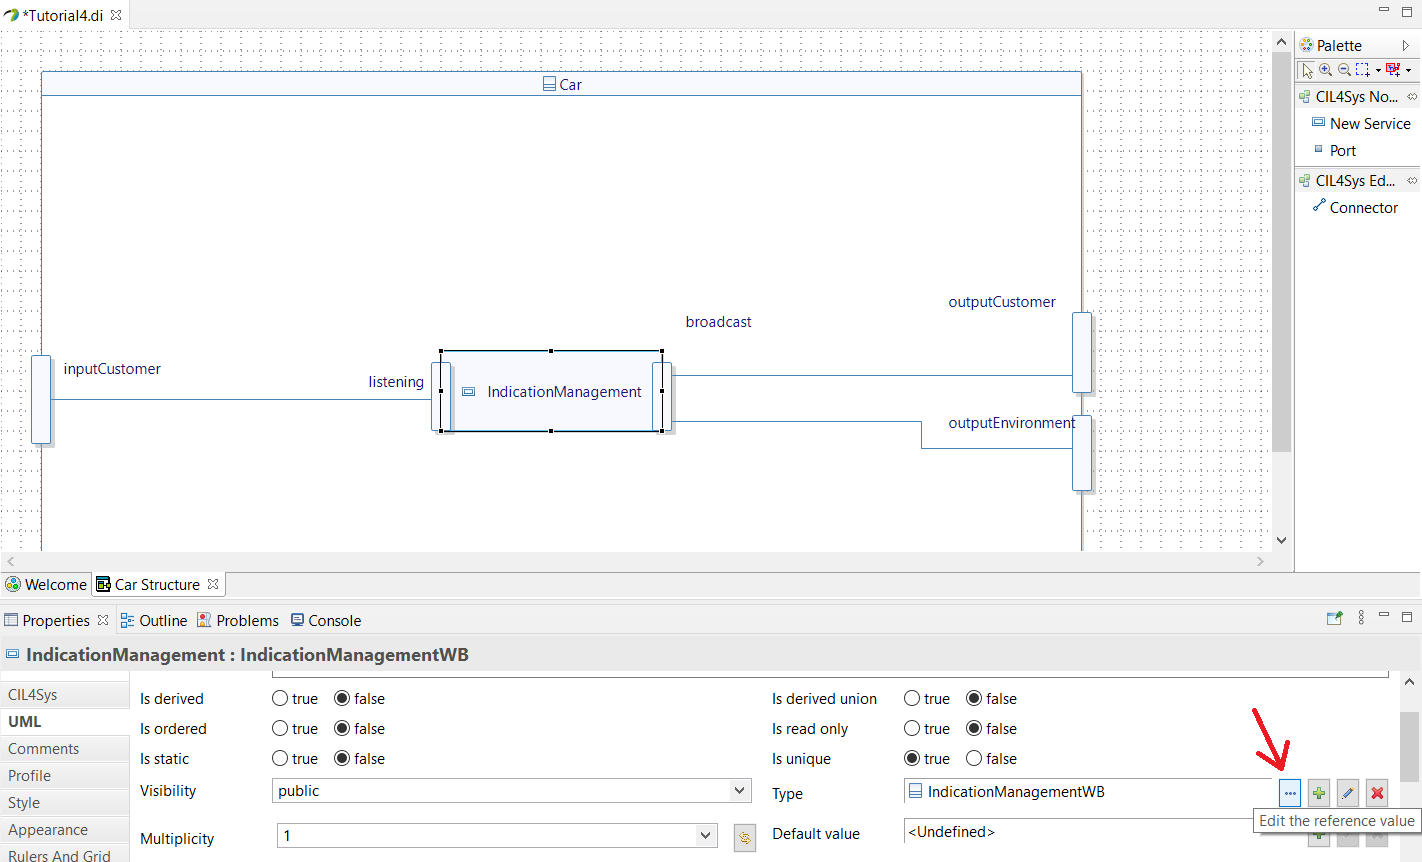Close the Car Structure diagram tab
Image resolution: width=1422 pixels, height=862 pixels.
pos(213,584)
